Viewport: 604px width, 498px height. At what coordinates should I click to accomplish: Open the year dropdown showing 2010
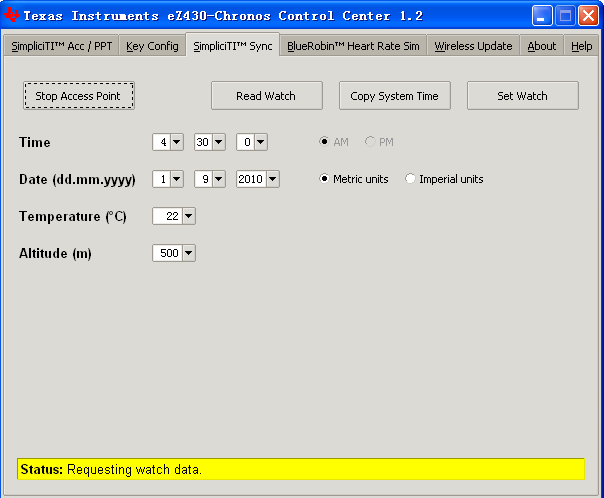(273, 179)
